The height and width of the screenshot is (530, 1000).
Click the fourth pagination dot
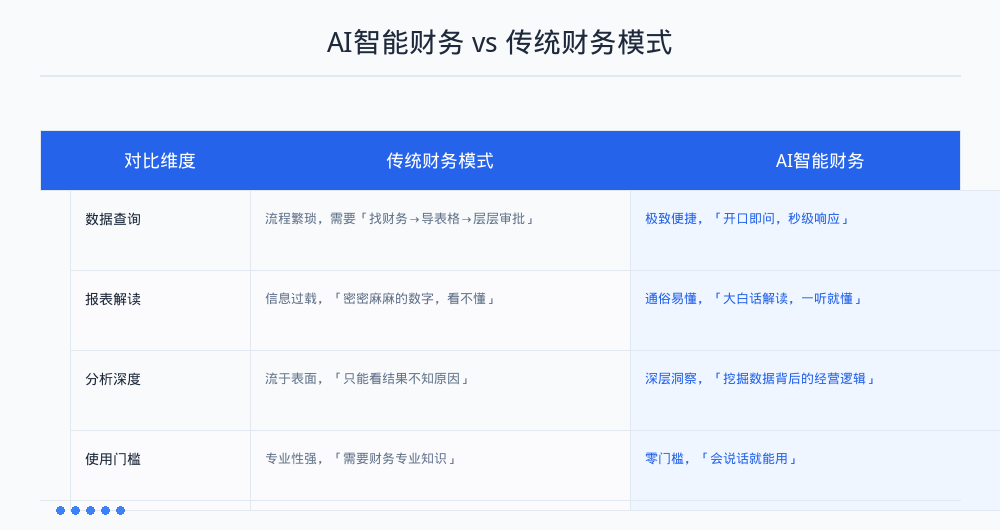[105, 510]
